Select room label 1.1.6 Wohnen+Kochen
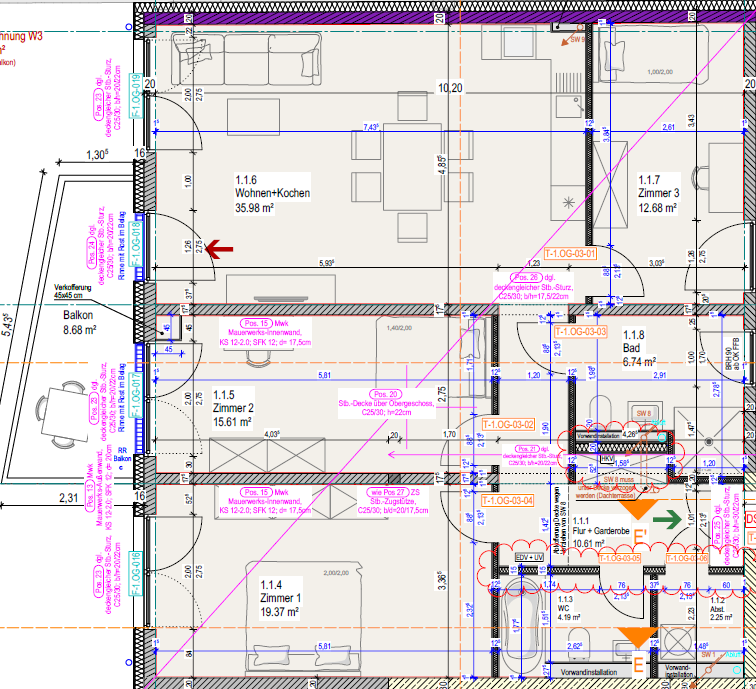The height and width of the screenshot is (689, 756). click(272, 194)
